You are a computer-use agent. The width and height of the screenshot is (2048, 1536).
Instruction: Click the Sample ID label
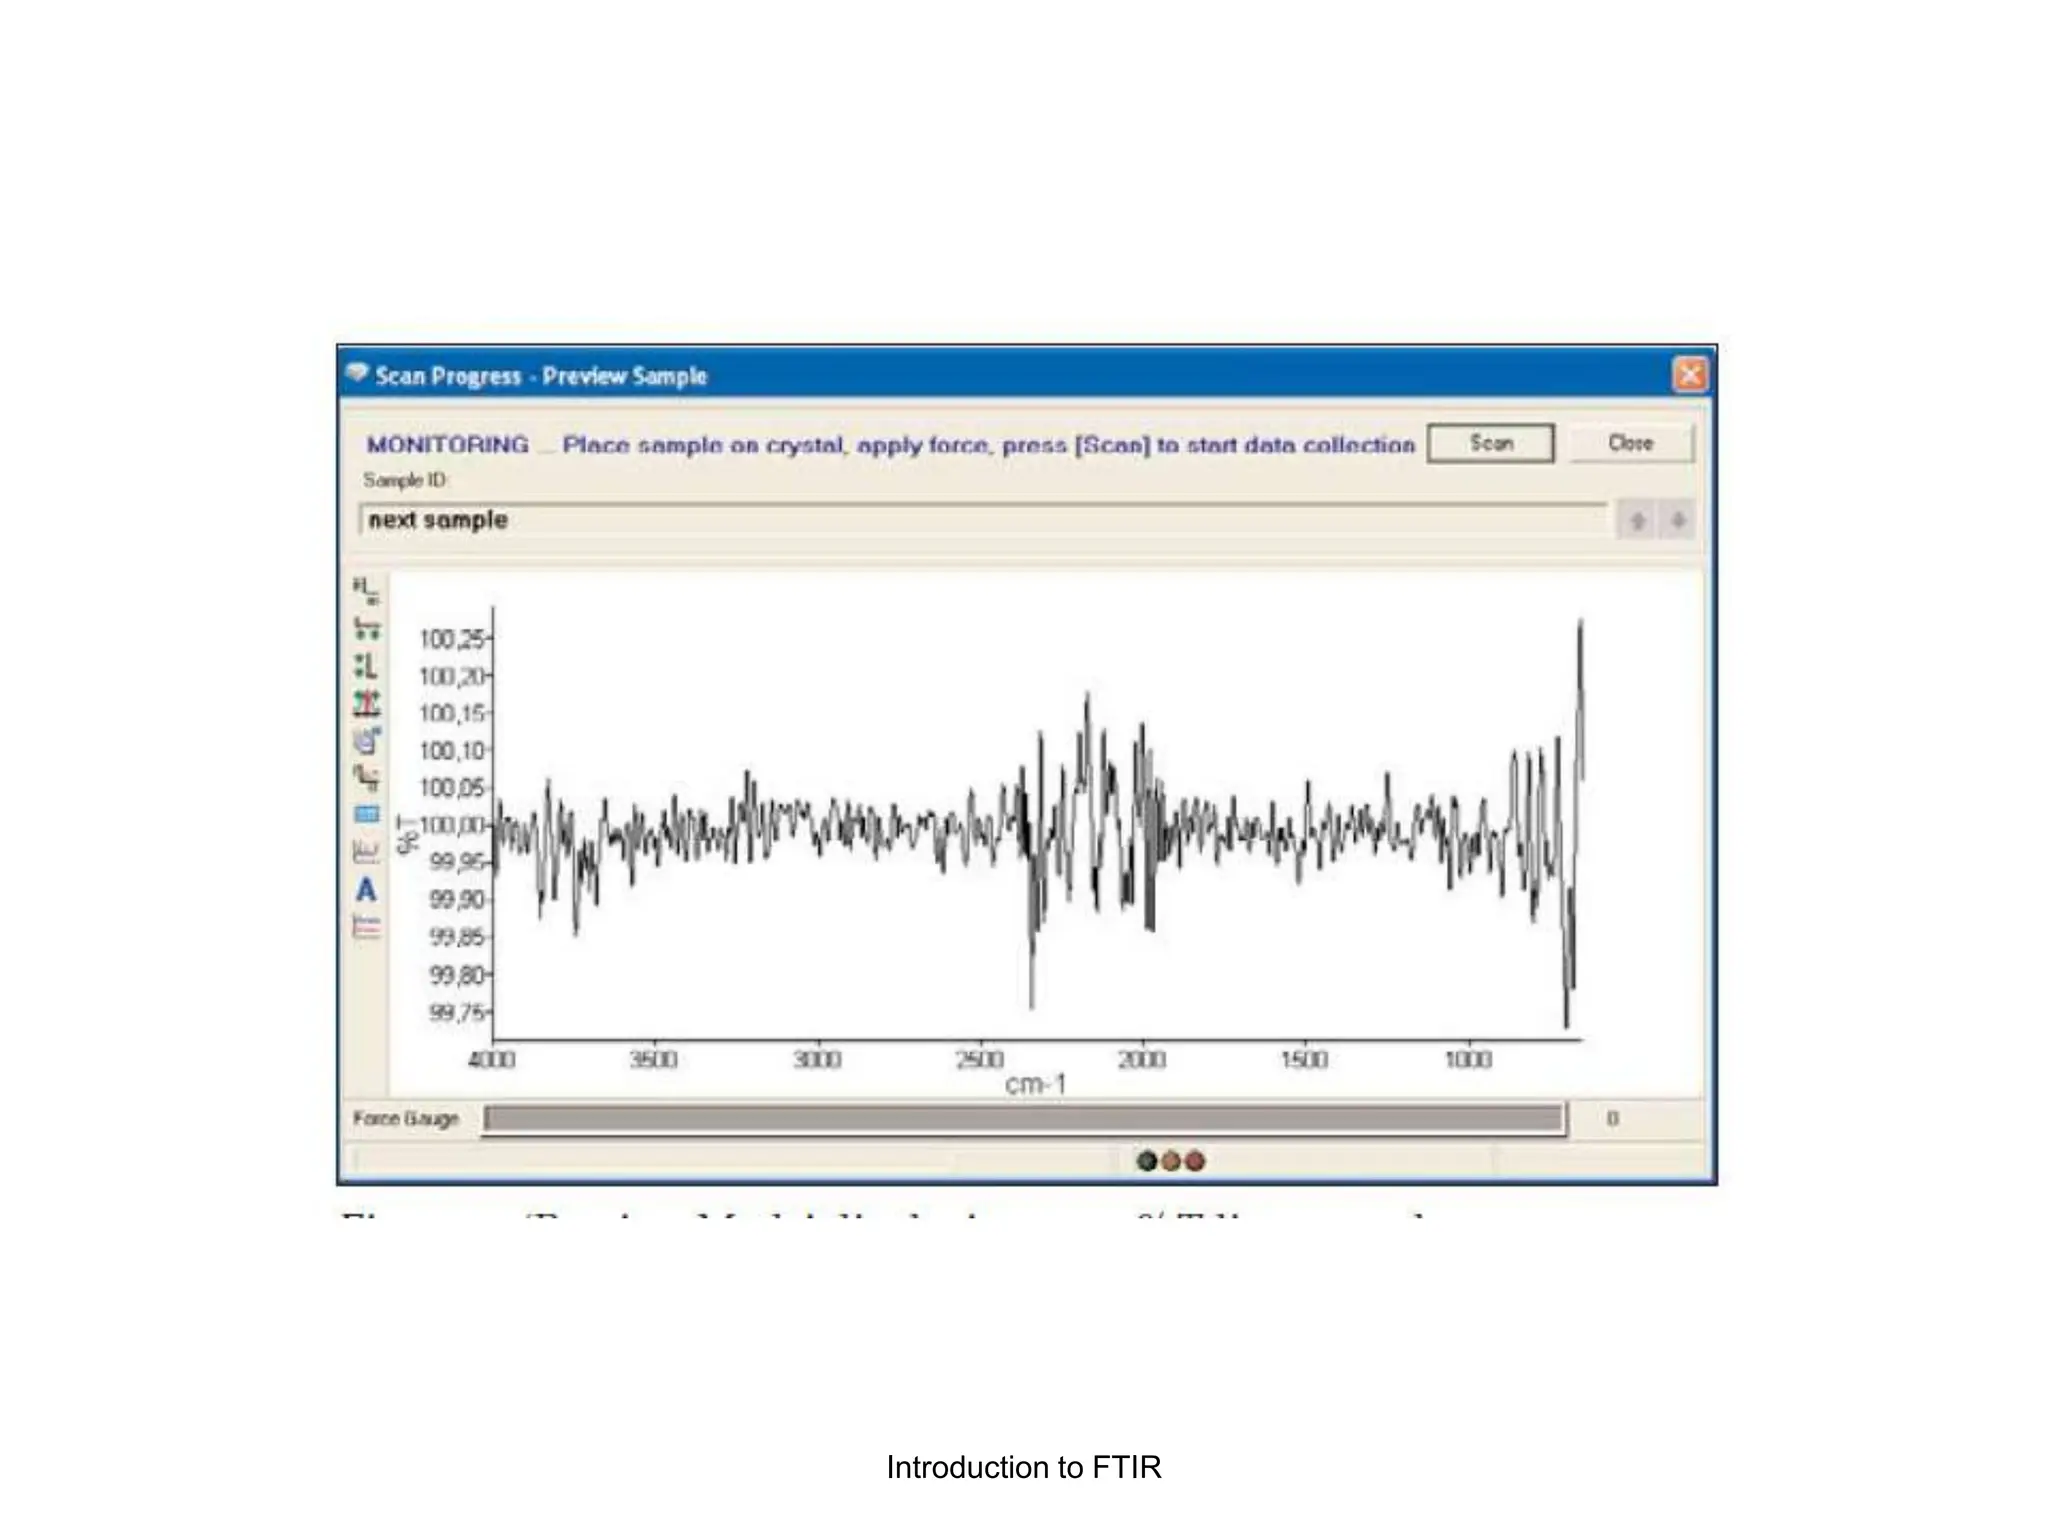pos(405,480)
